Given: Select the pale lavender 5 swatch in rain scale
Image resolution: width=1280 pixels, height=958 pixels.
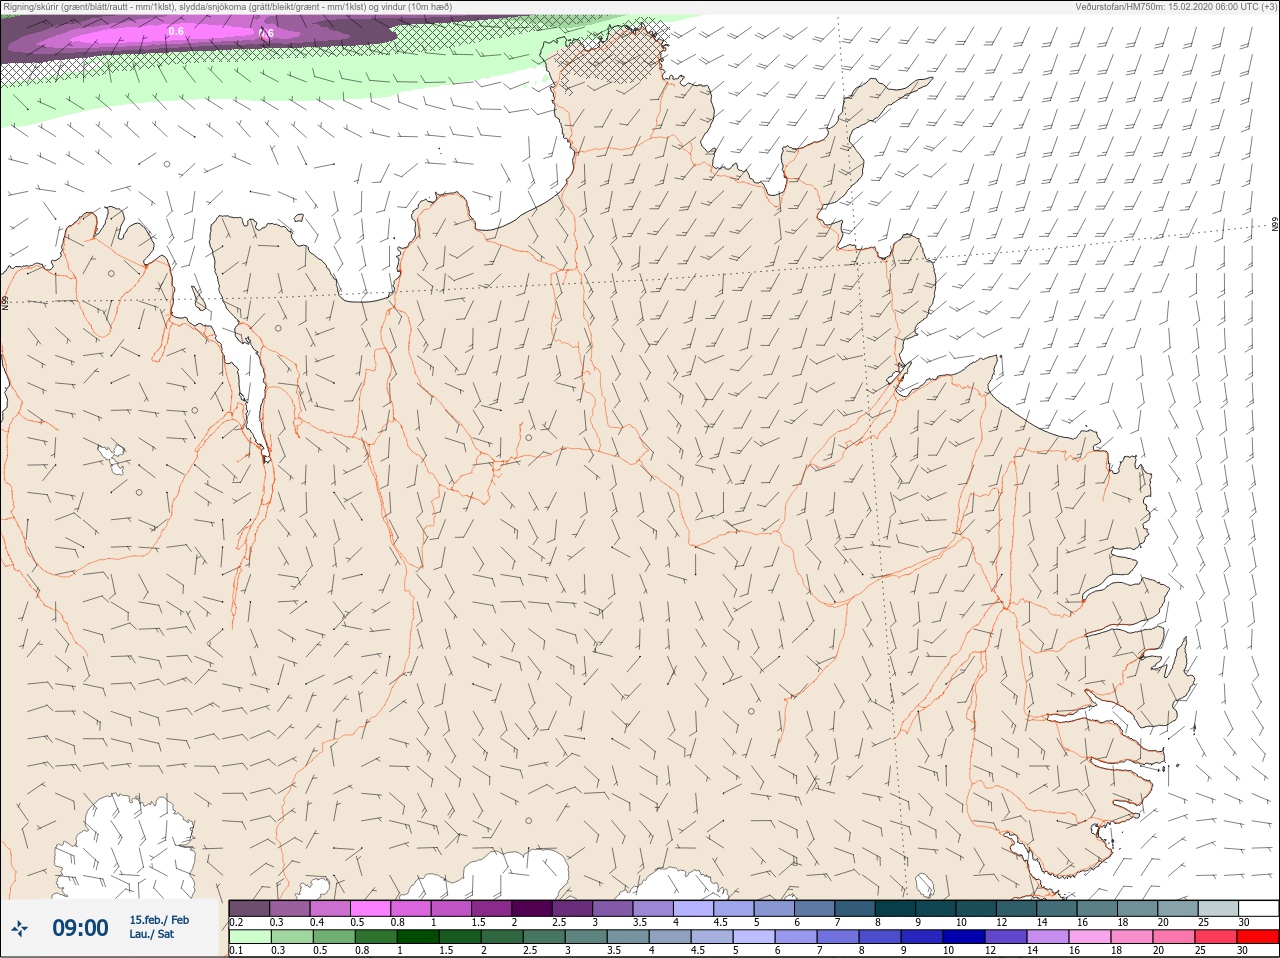Looking at the screenshot, I should (754, 937).
